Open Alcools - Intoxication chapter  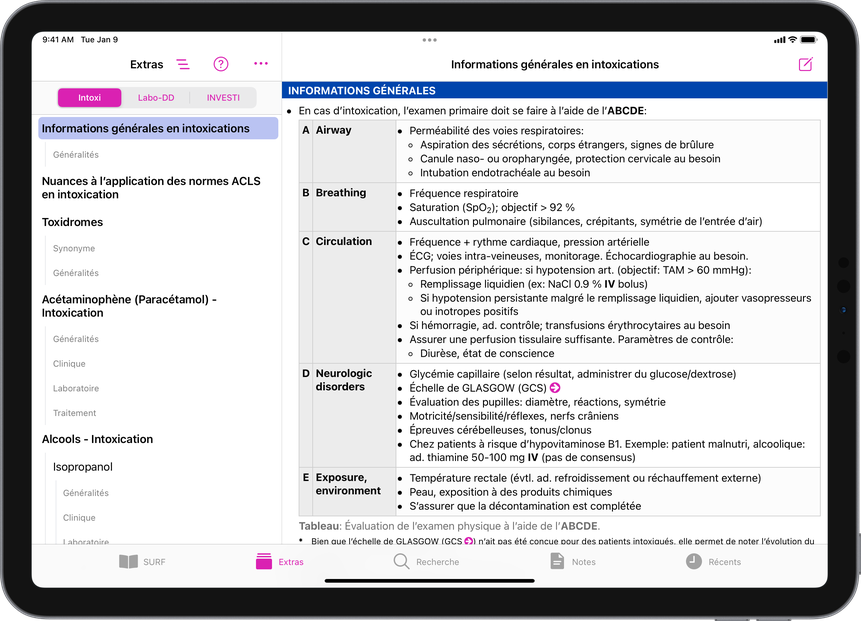pos(97,439)
